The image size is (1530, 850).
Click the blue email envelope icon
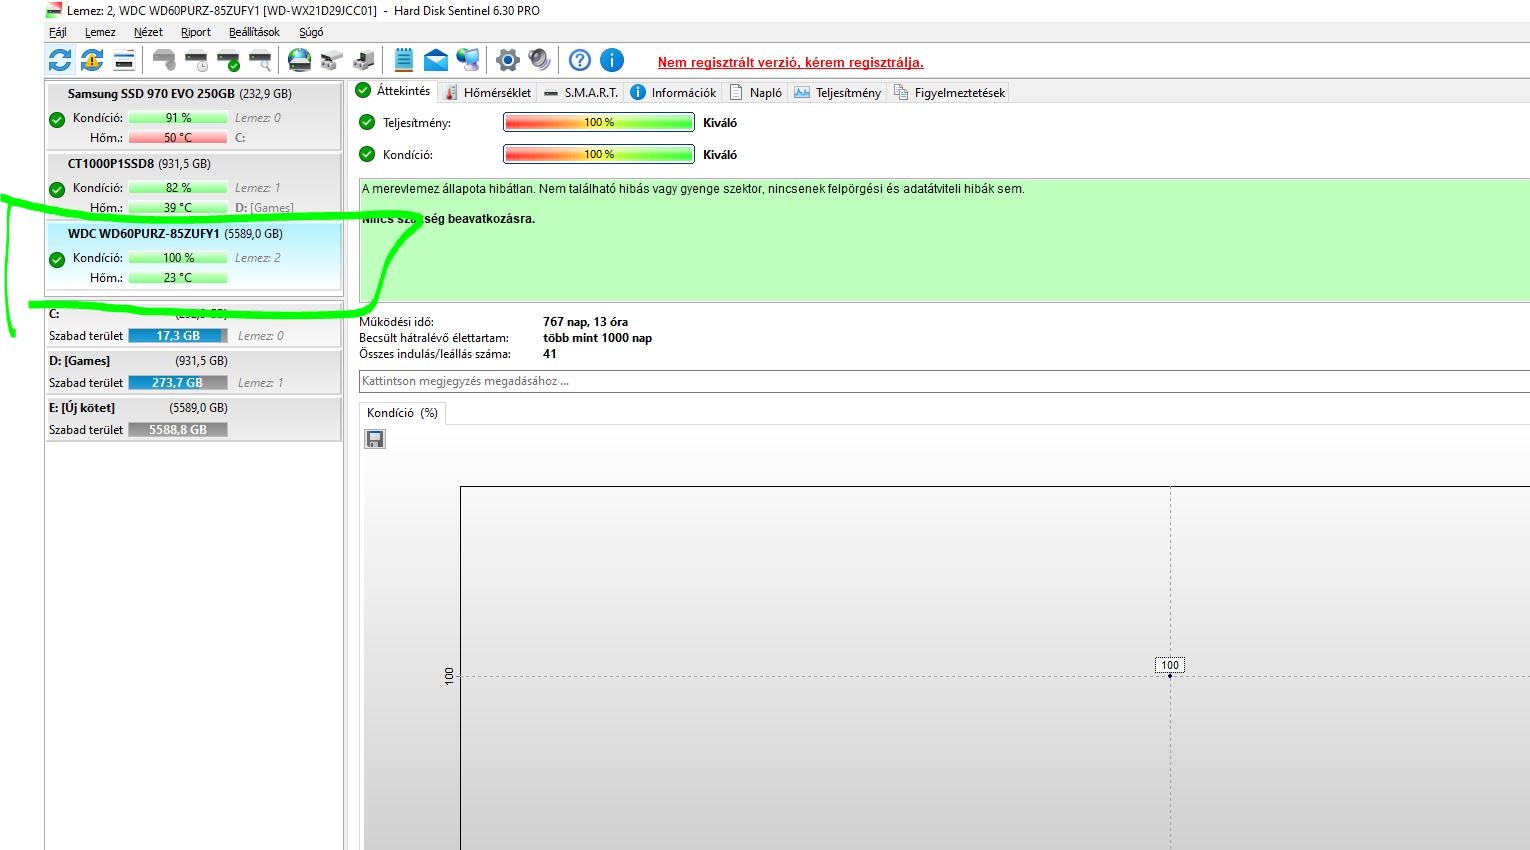[x=436, y=60]
